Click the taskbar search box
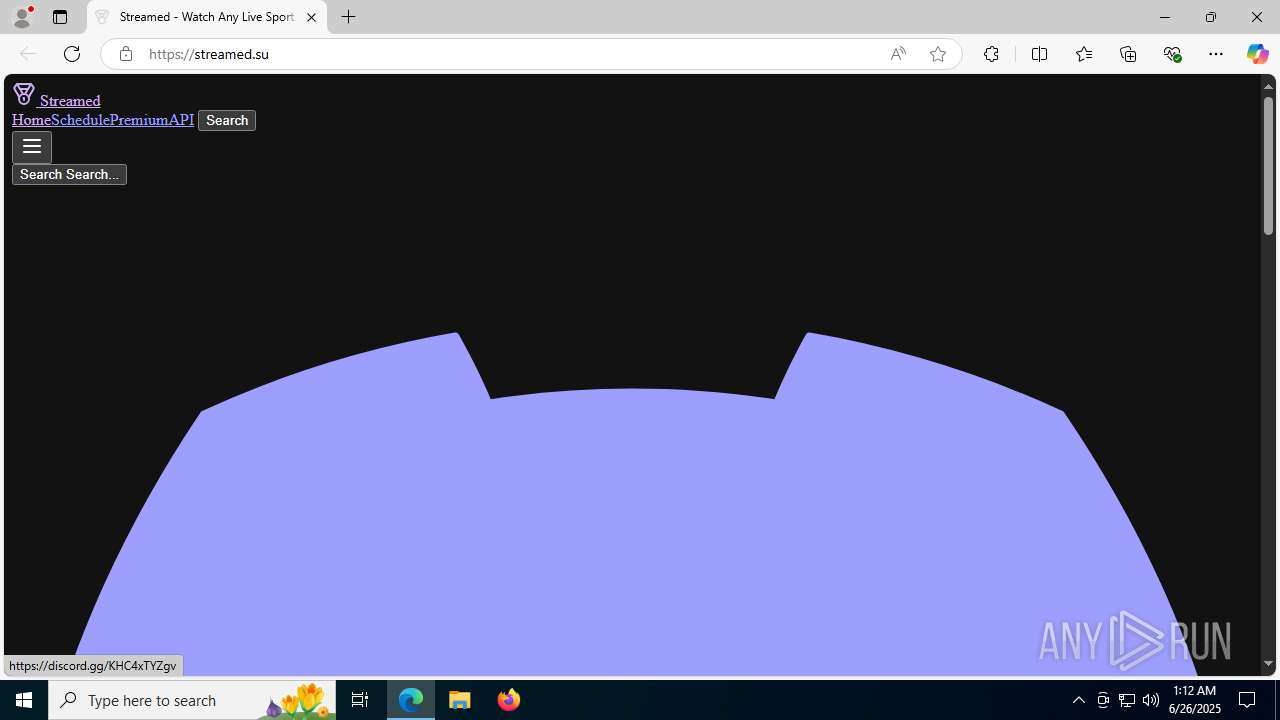The image size is (1280, 720). point(192,700)
